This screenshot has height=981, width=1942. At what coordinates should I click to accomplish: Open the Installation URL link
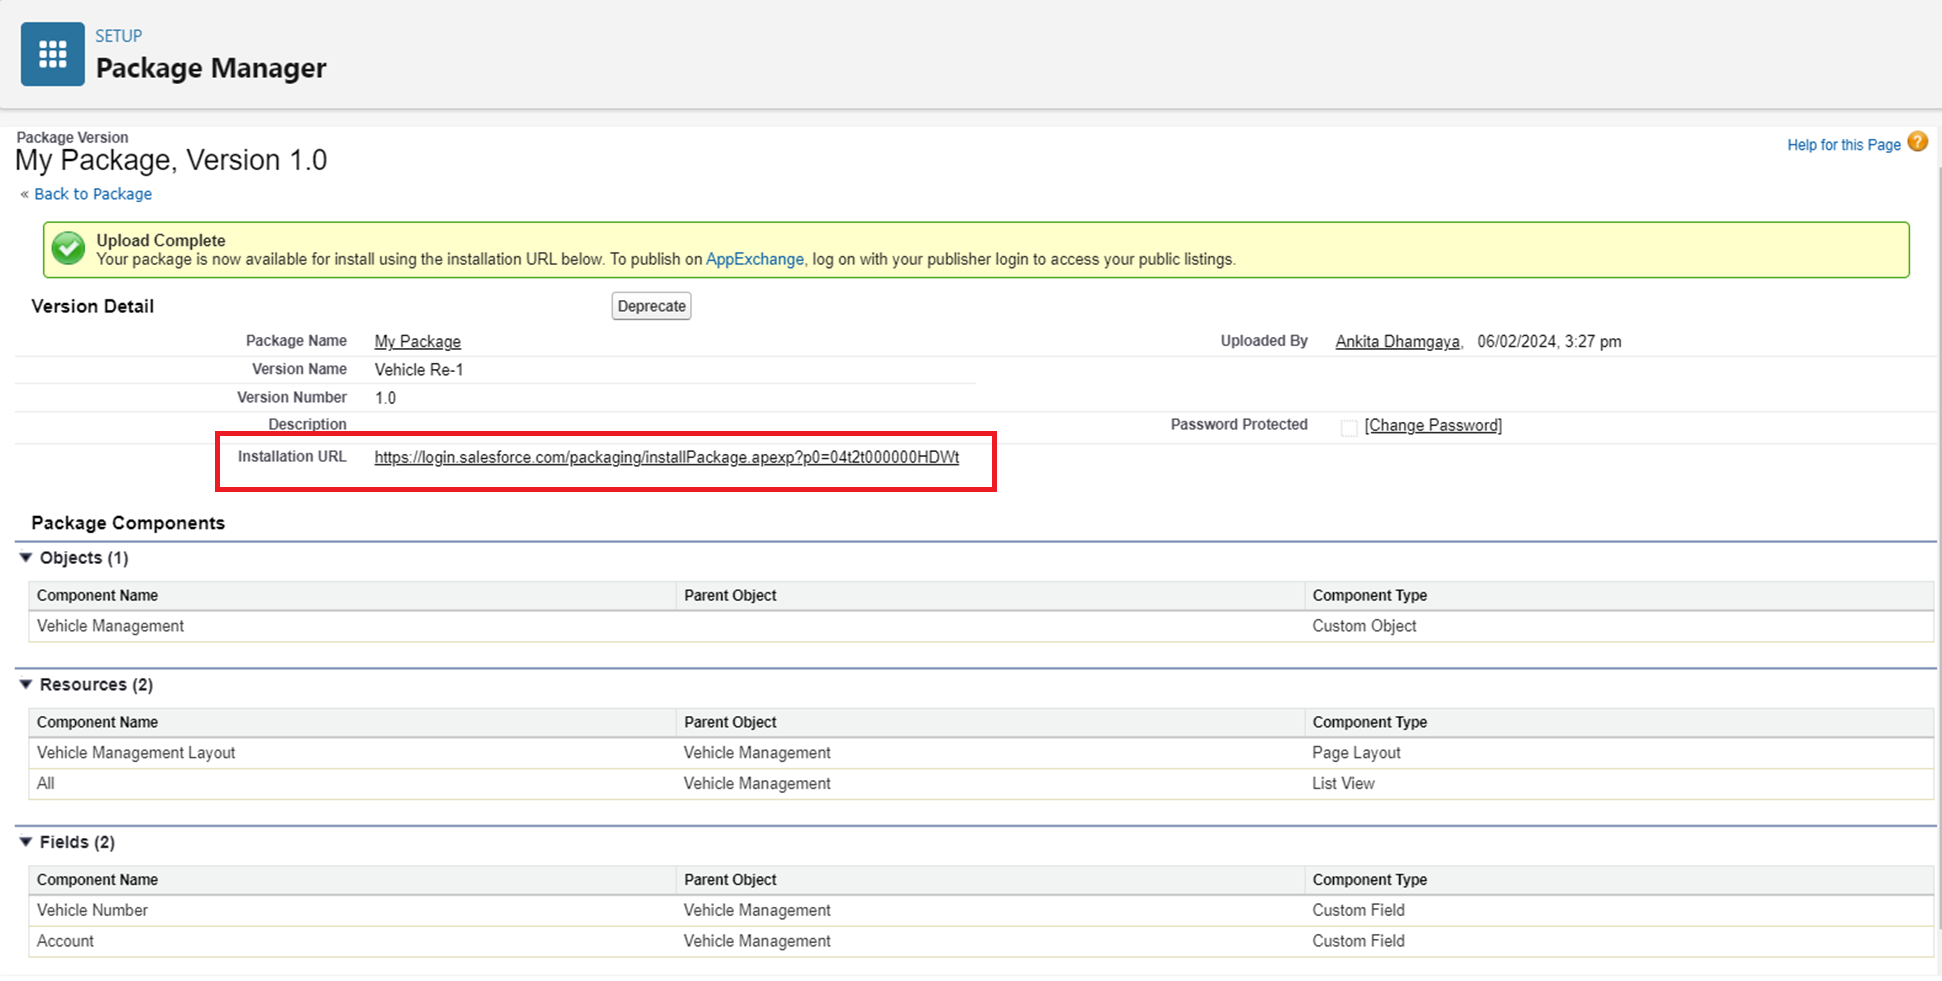click(666, 458)
